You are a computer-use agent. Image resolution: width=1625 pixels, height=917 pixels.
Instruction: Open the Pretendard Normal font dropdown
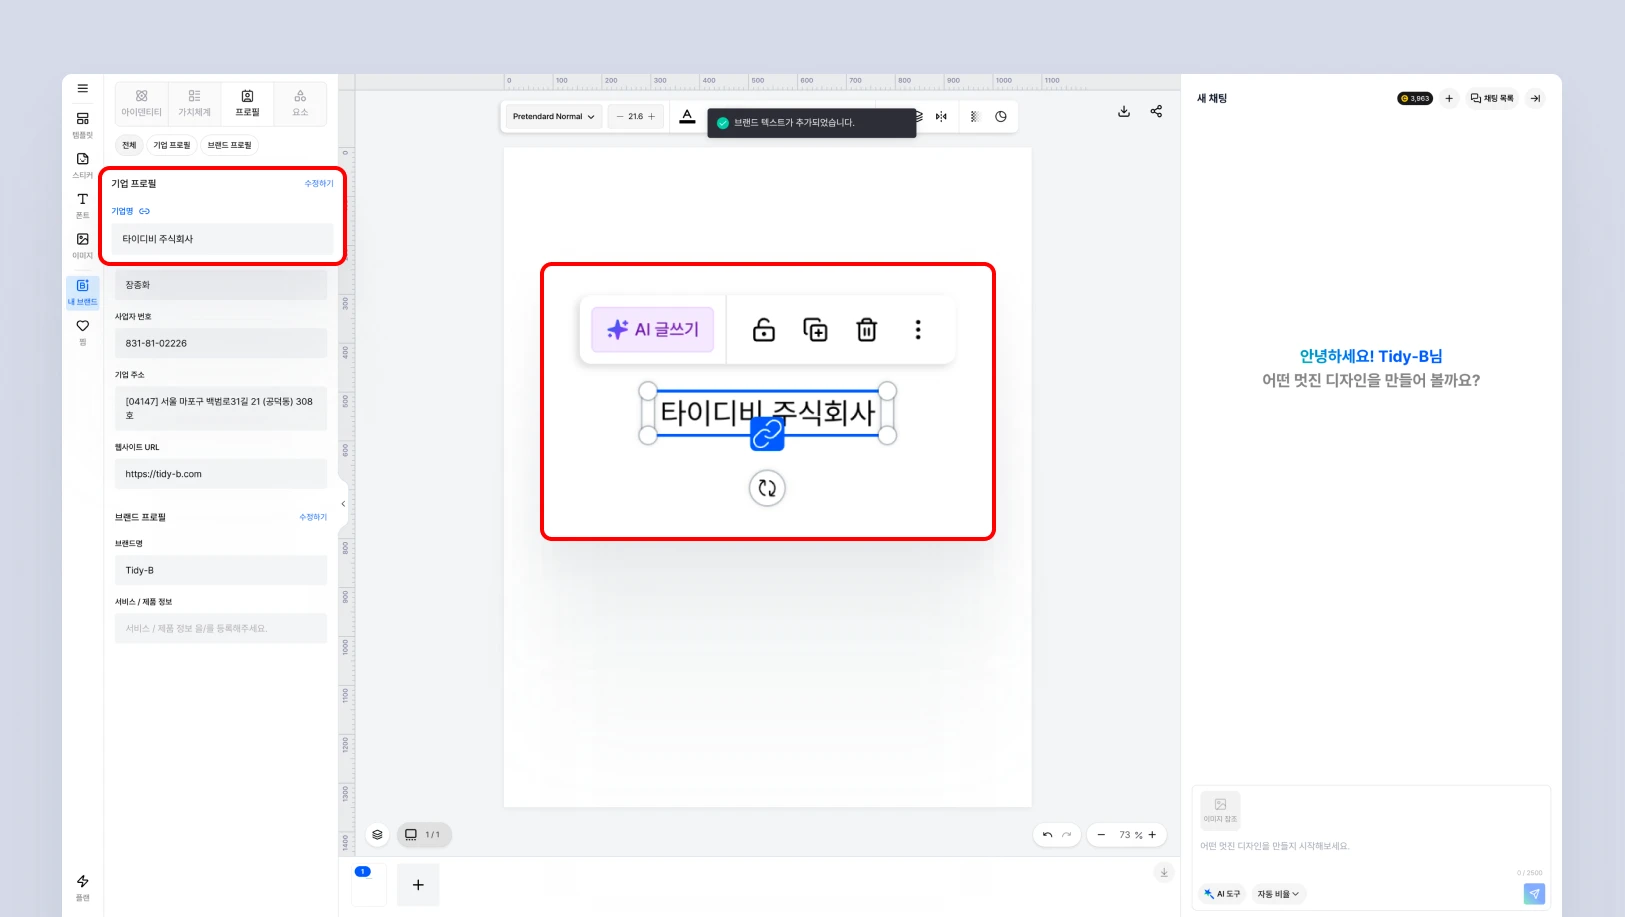pyautogui.click(x=554, y=117)
